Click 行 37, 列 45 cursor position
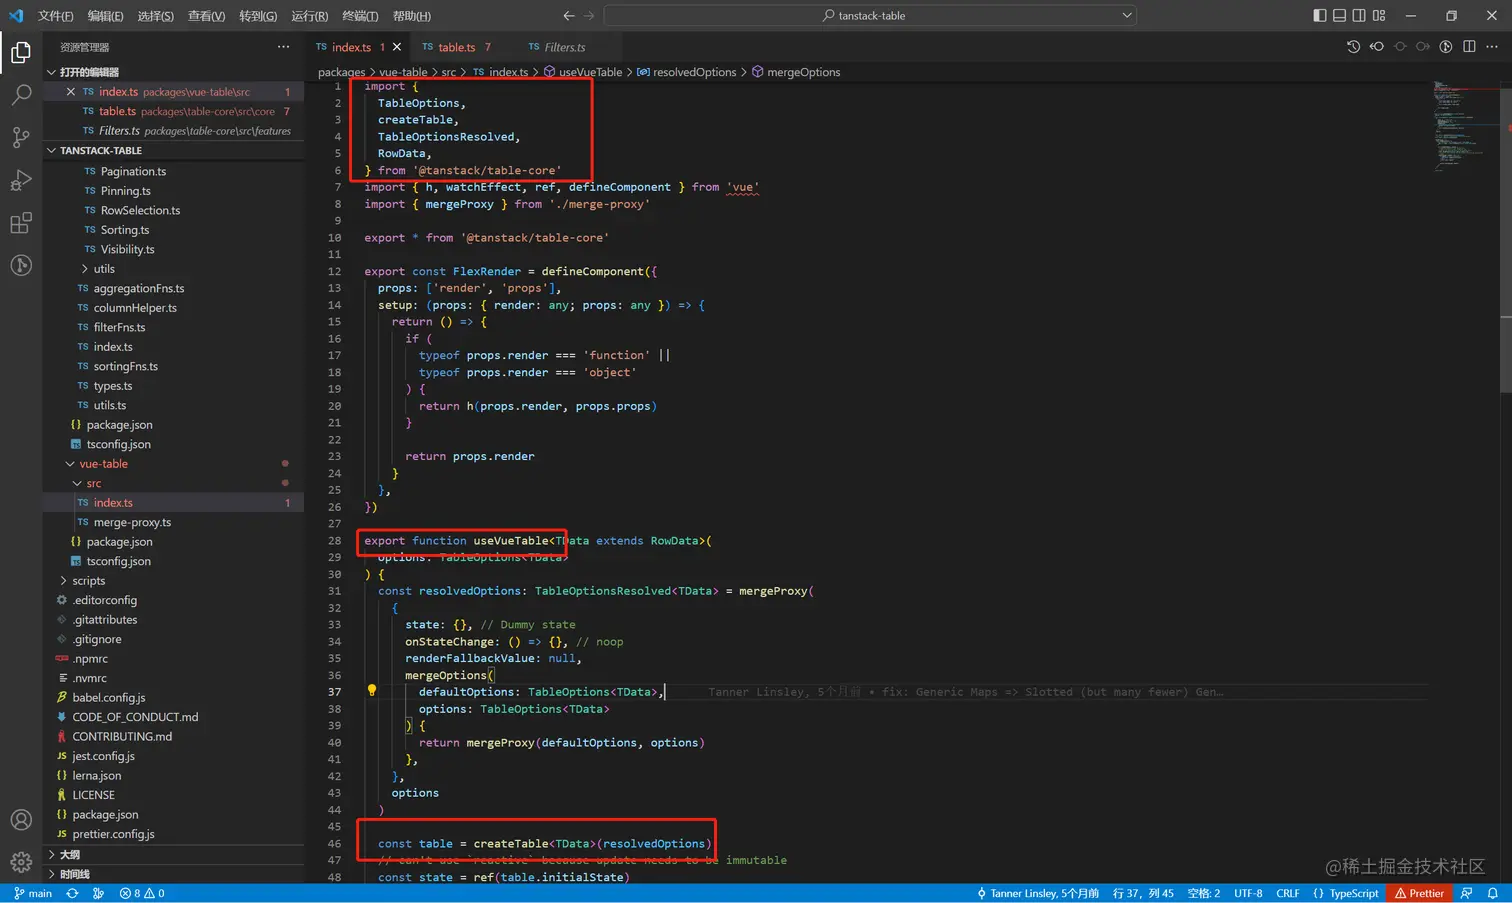This screenshot has height=903, width=1512. (1143, 893)
